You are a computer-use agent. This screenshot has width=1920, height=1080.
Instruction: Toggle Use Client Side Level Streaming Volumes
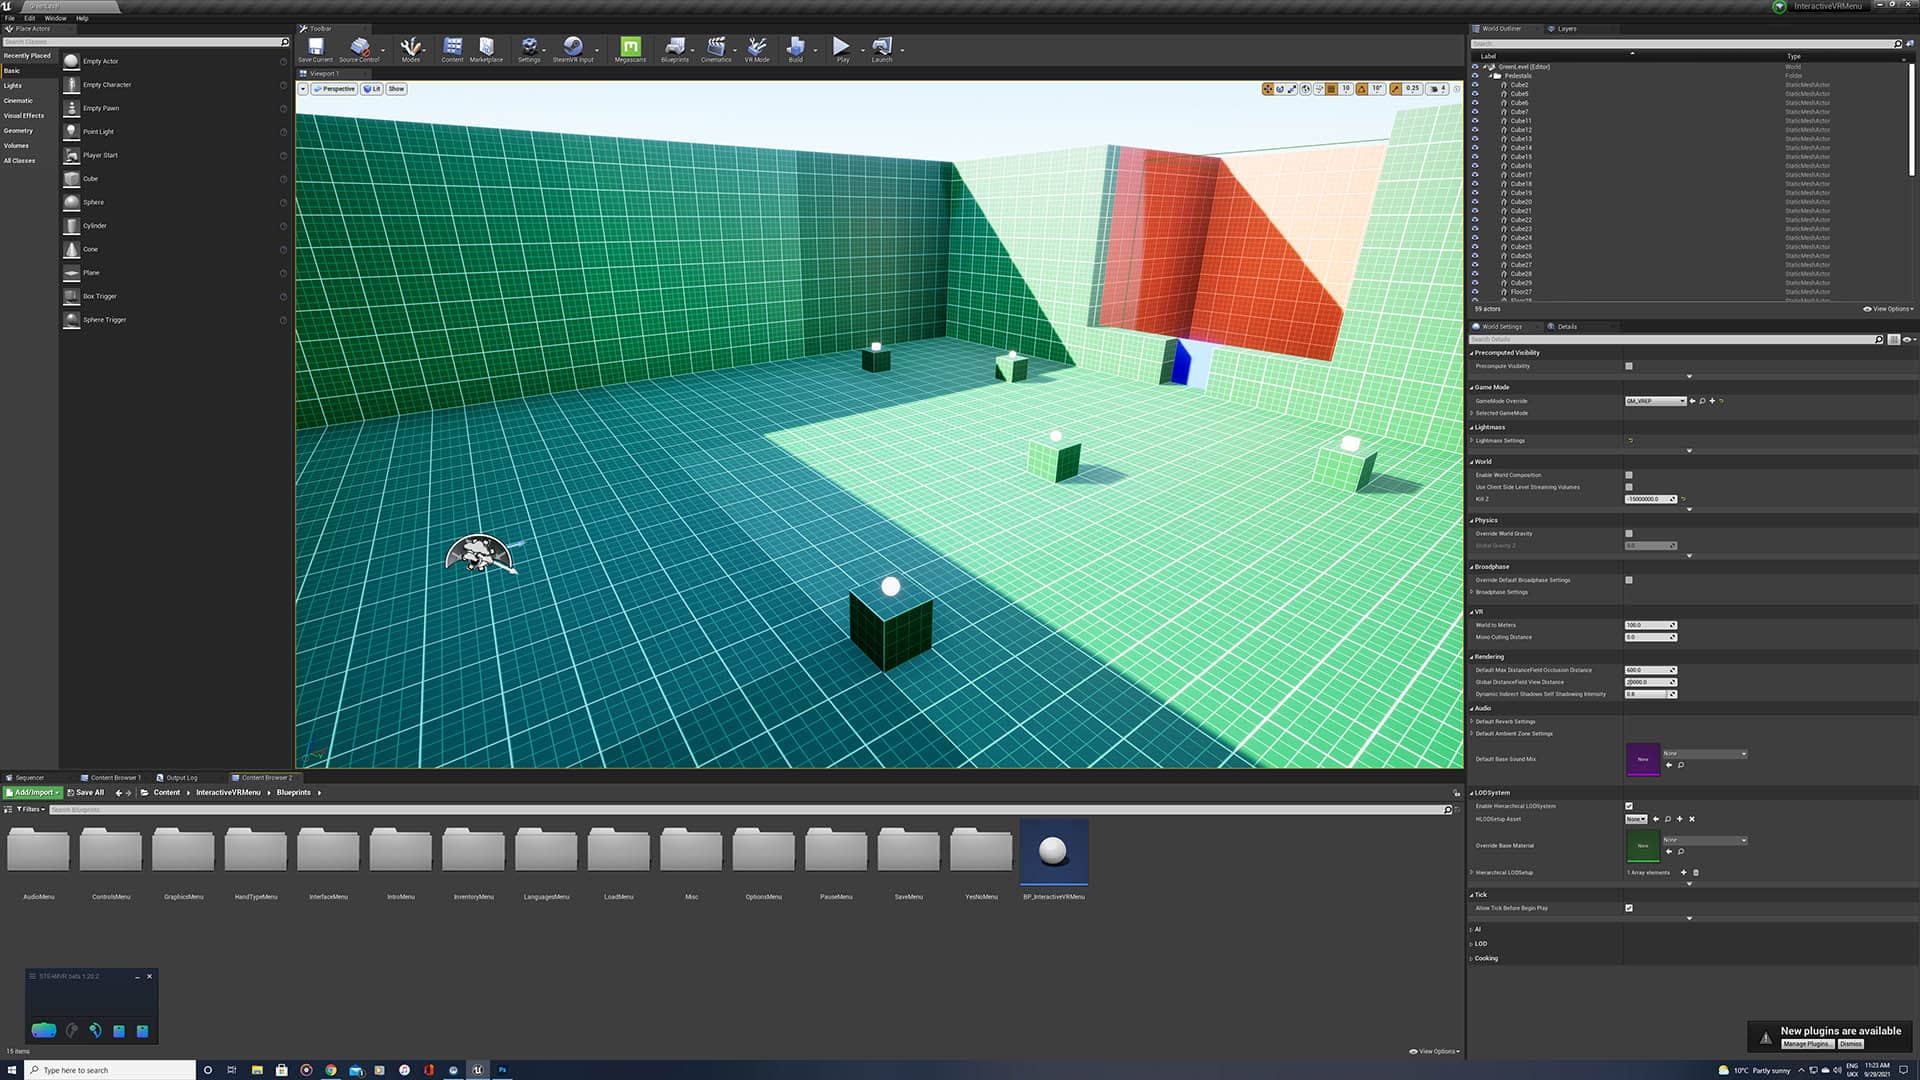pyautogui.click(x=1629, y=487)
